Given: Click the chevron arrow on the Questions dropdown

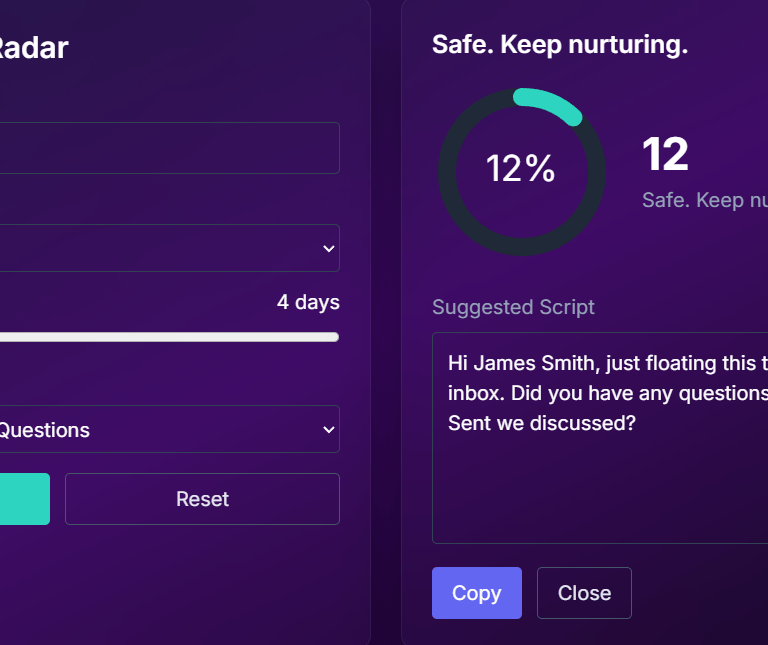Looking at the screenshot, I should point(328,430).
